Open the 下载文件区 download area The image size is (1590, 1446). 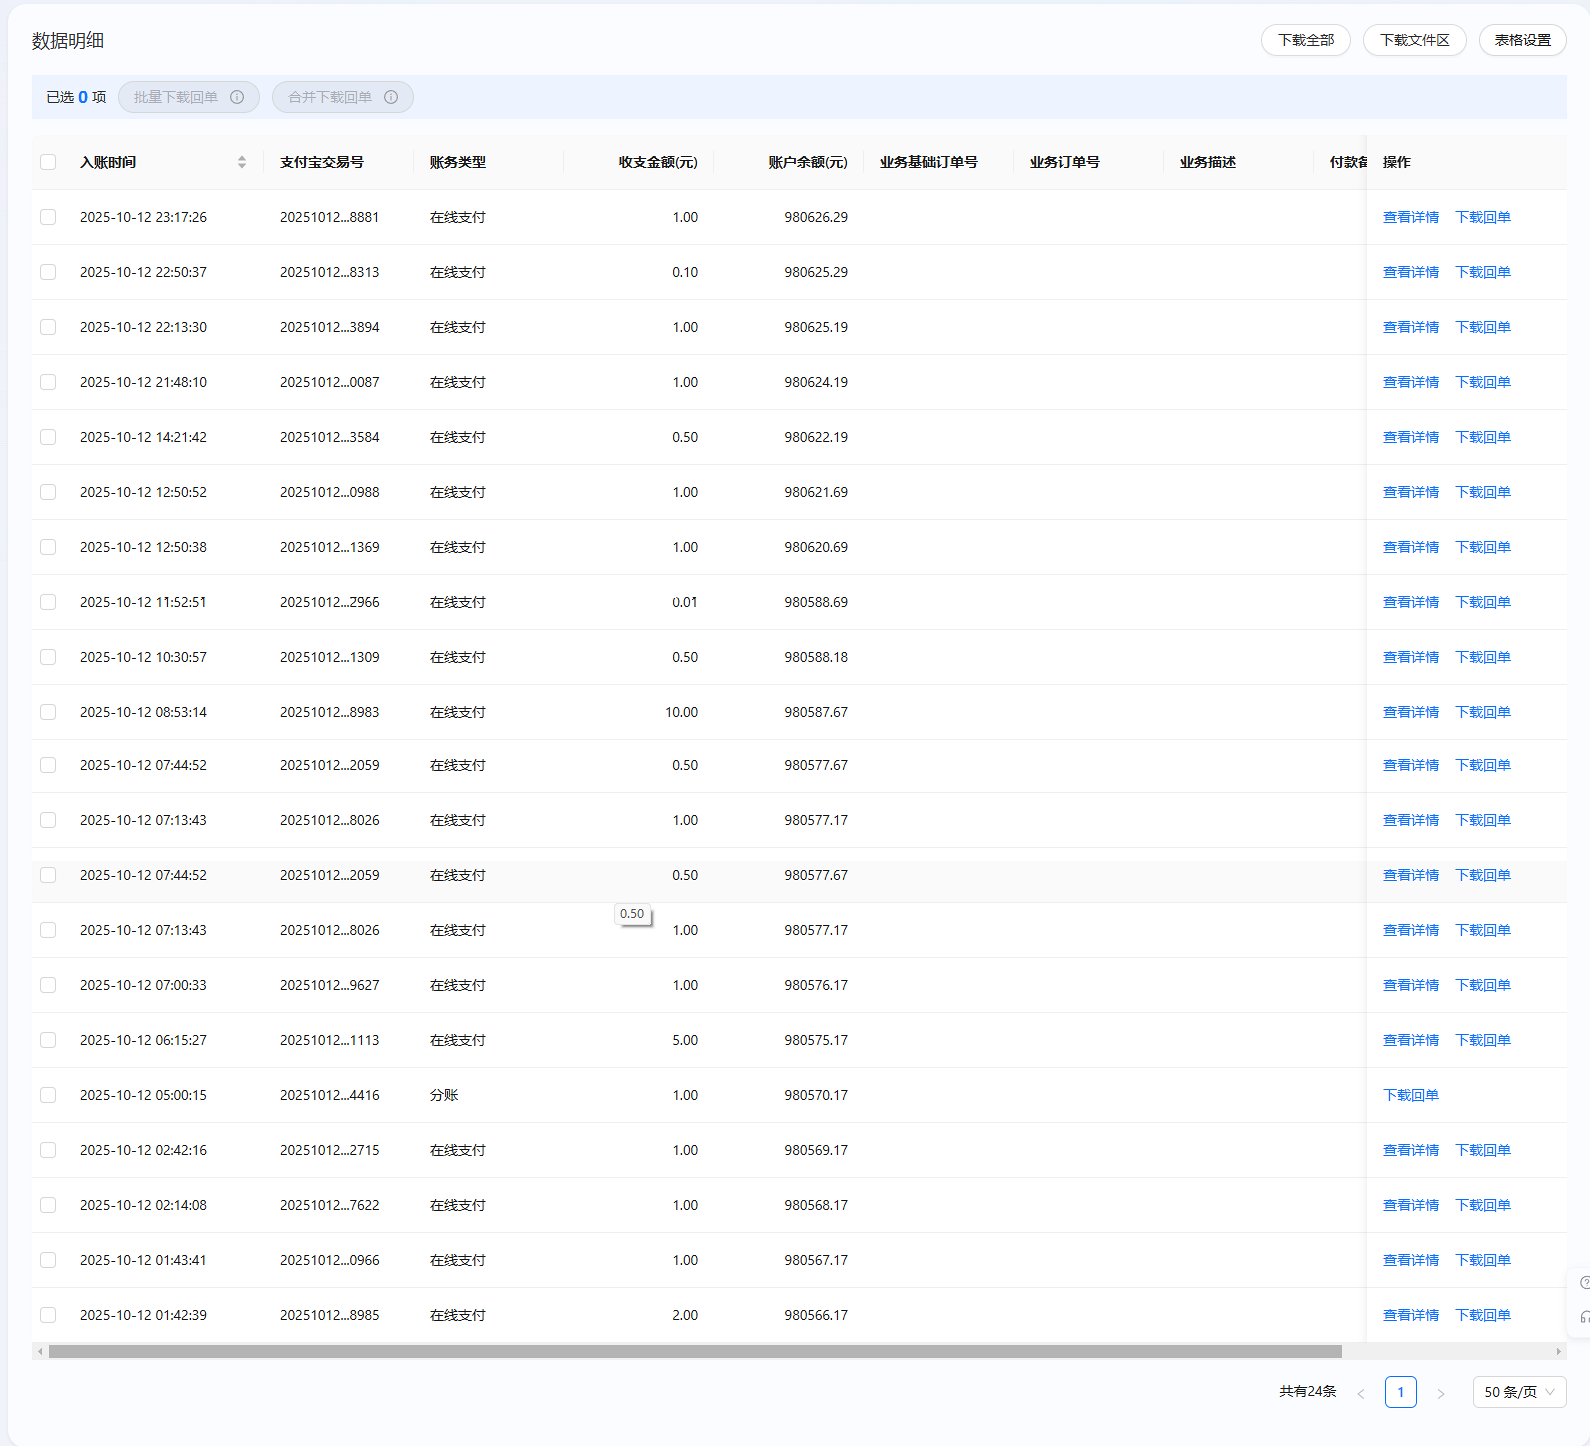1414,40
